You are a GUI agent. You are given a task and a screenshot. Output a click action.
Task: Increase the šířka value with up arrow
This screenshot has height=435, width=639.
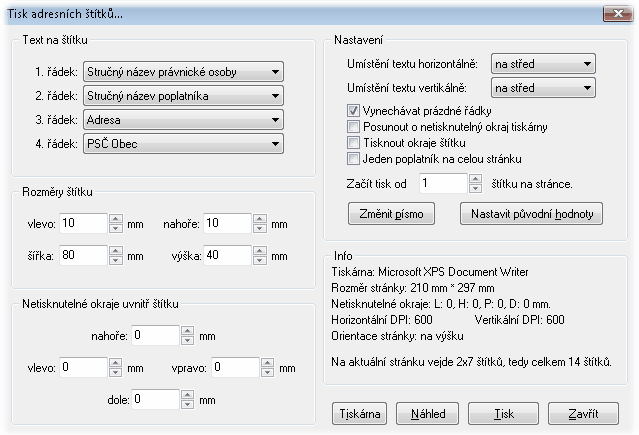(116, 251)
